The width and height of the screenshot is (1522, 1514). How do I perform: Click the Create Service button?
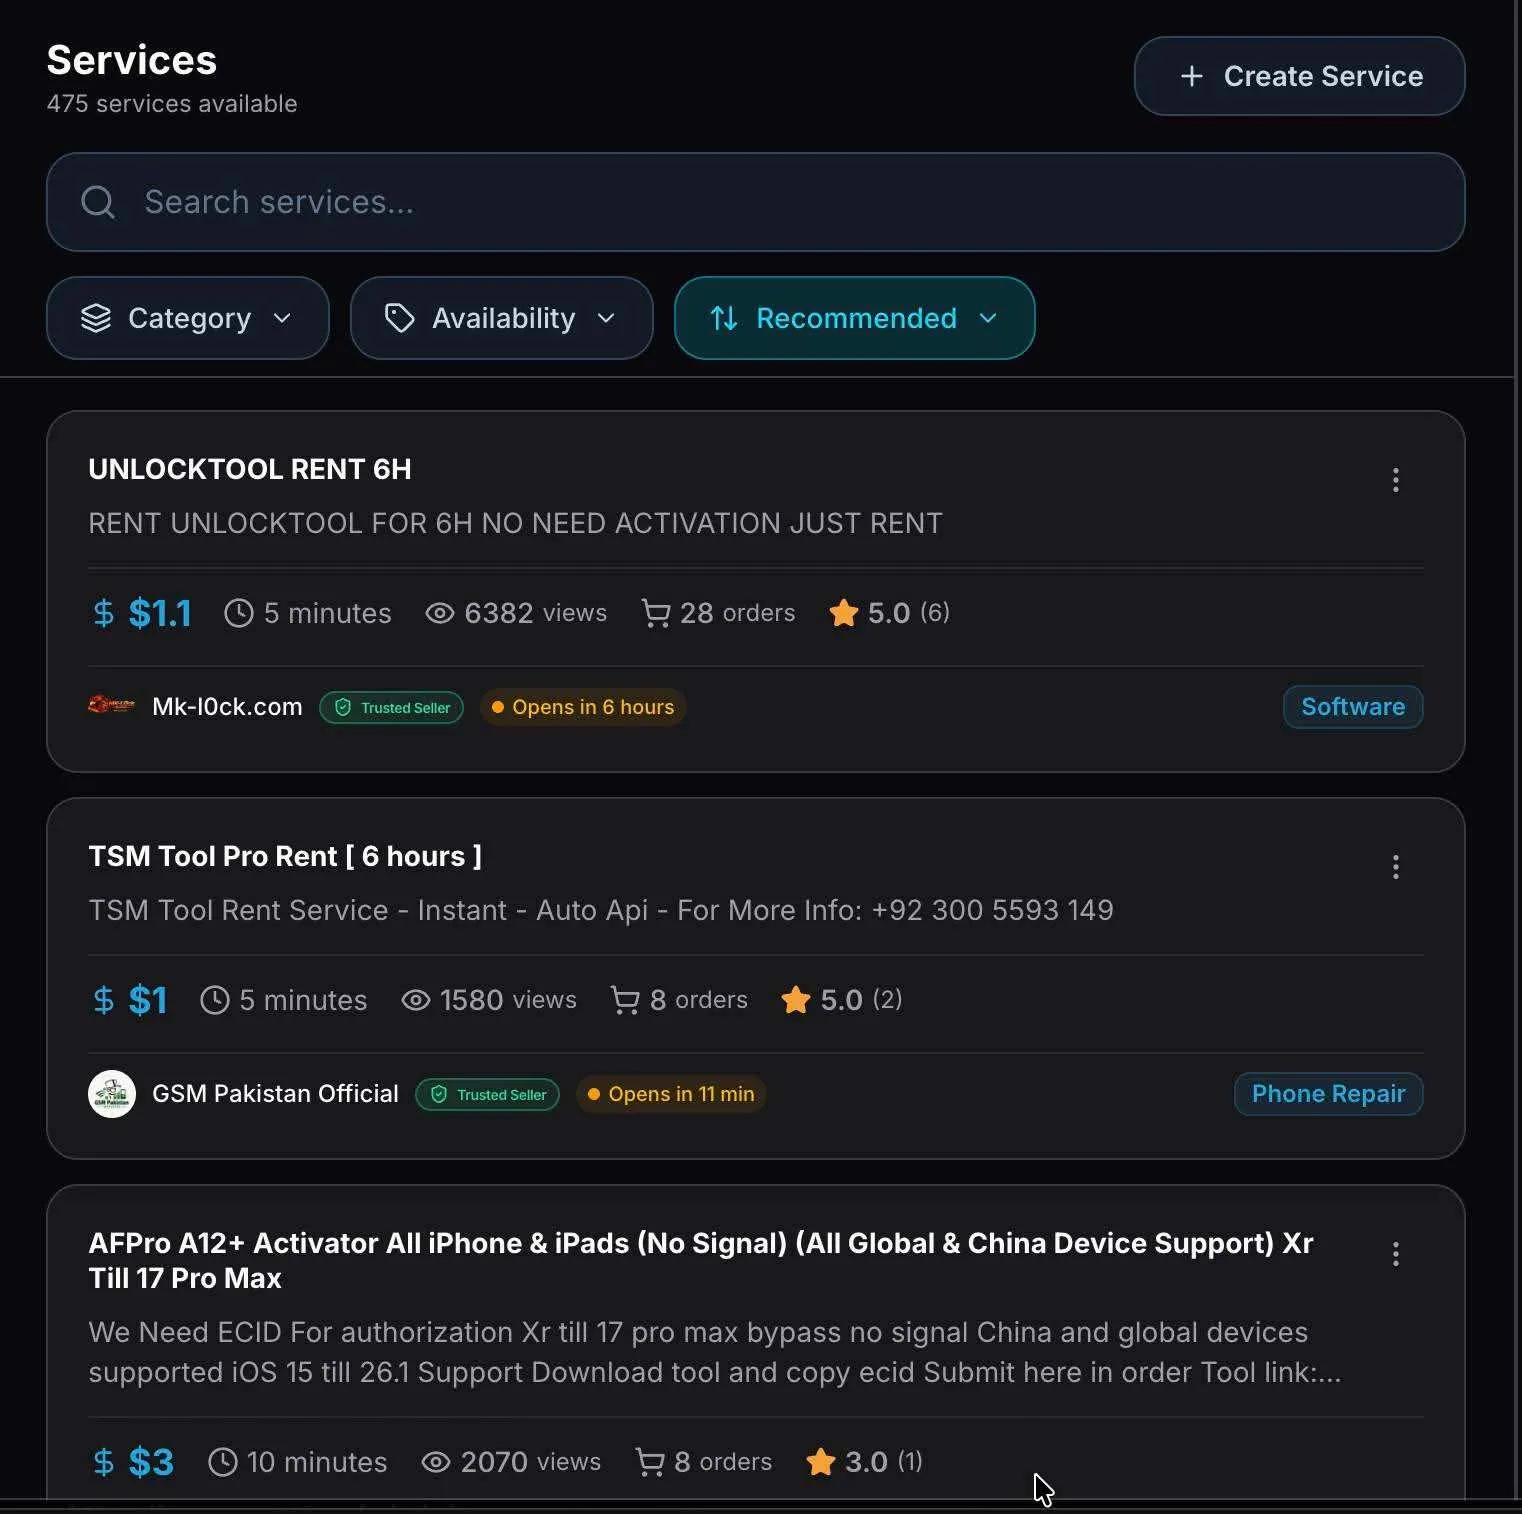click(1299, 76)
